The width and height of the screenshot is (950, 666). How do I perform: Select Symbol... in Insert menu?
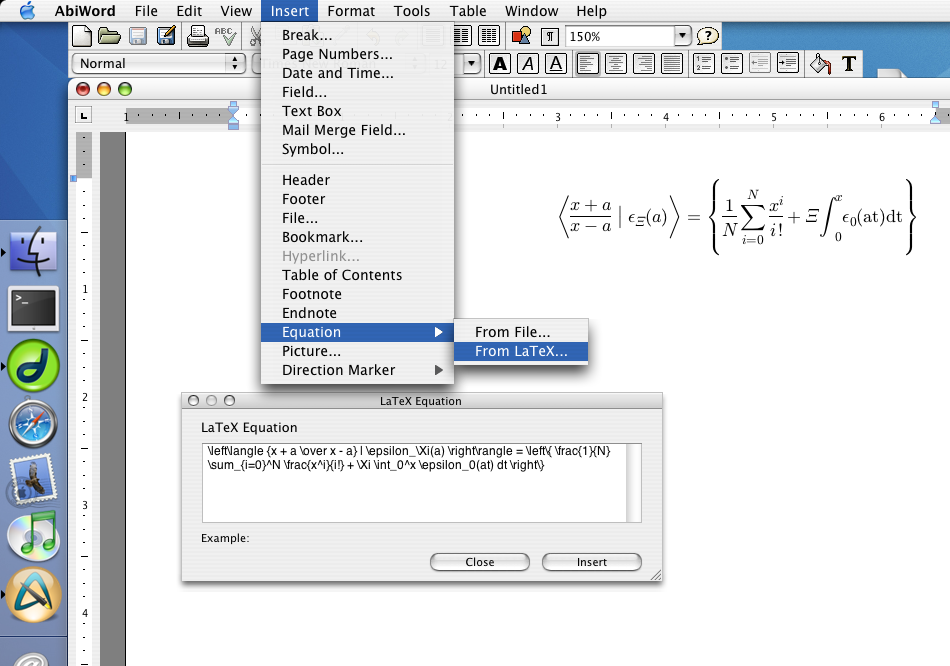(357, 149)
